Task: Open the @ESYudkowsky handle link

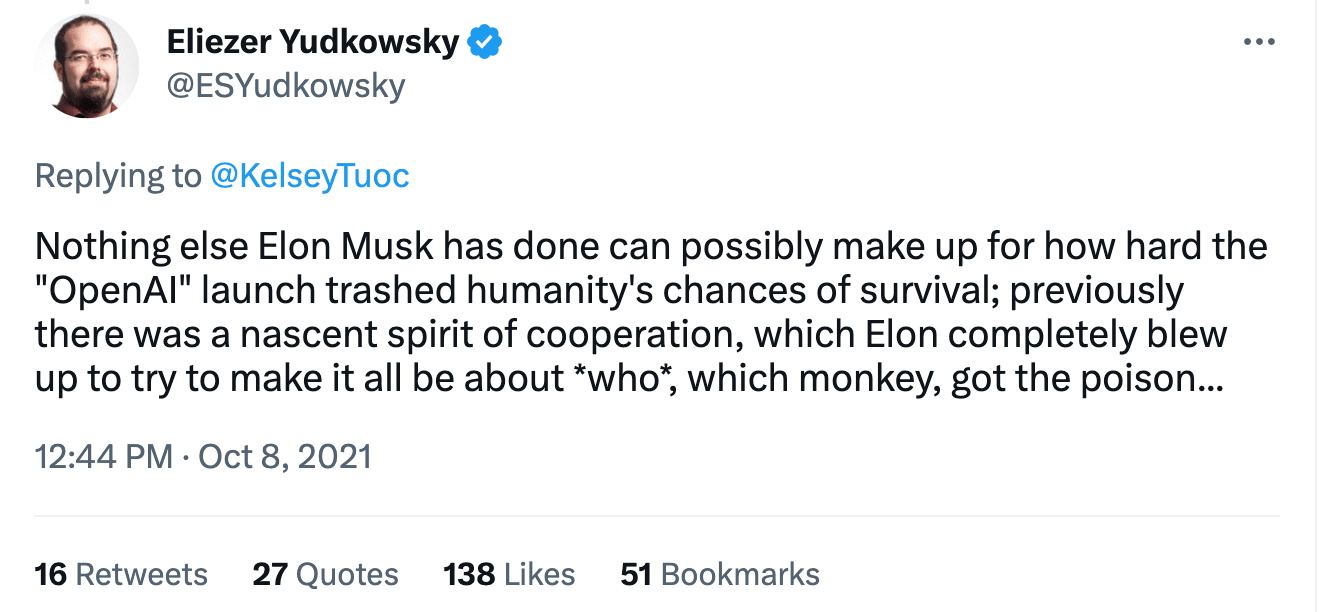Action: coord(285,86)
